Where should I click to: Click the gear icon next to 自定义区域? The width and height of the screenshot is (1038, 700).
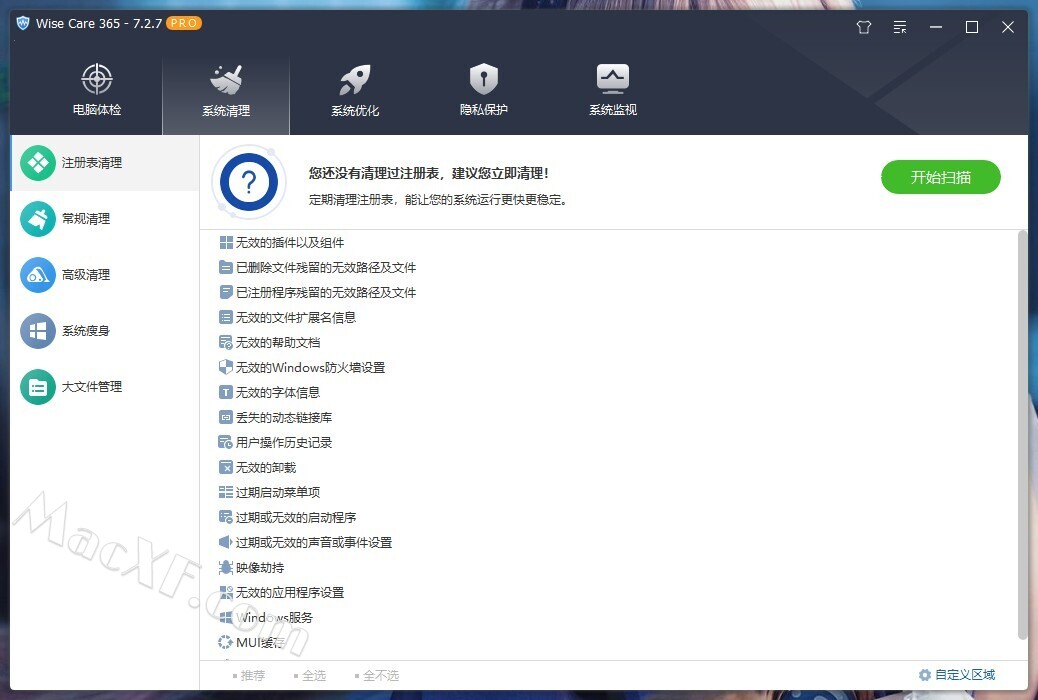click(925, 675)
